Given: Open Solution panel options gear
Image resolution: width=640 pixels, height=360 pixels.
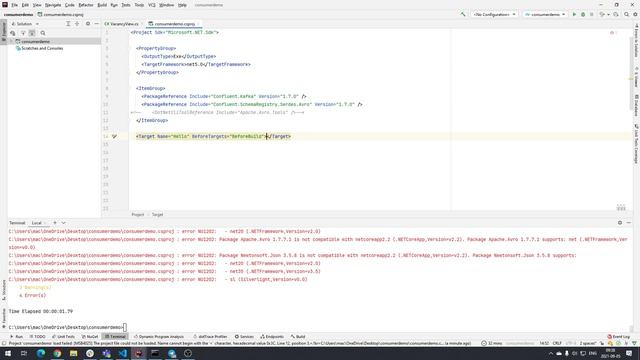Looking at the screenshot, I should 88,24.
